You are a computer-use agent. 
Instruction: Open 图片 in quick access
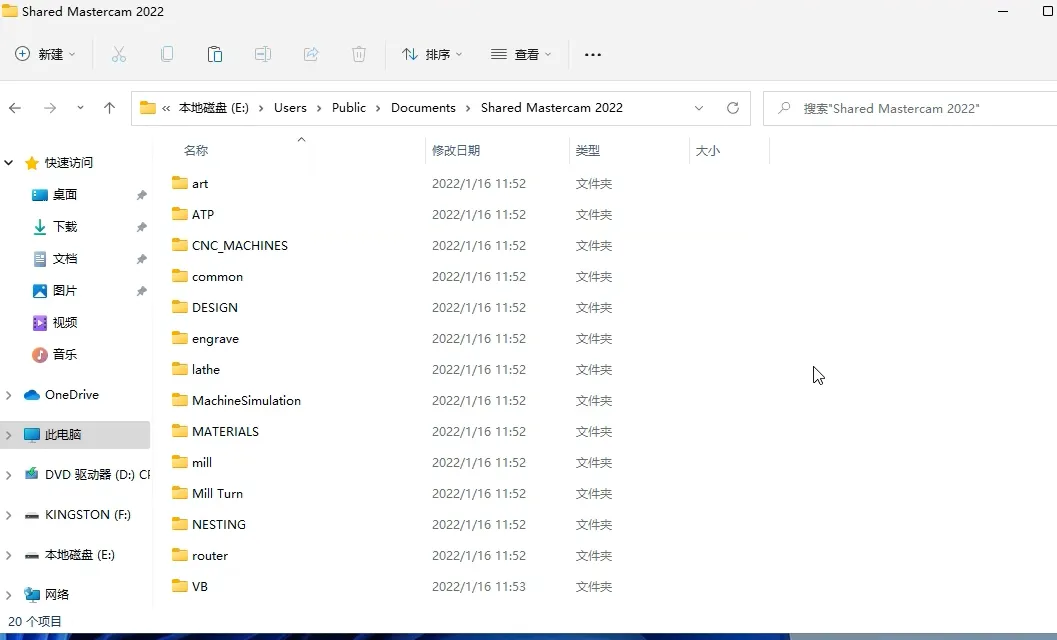[65, 291]
